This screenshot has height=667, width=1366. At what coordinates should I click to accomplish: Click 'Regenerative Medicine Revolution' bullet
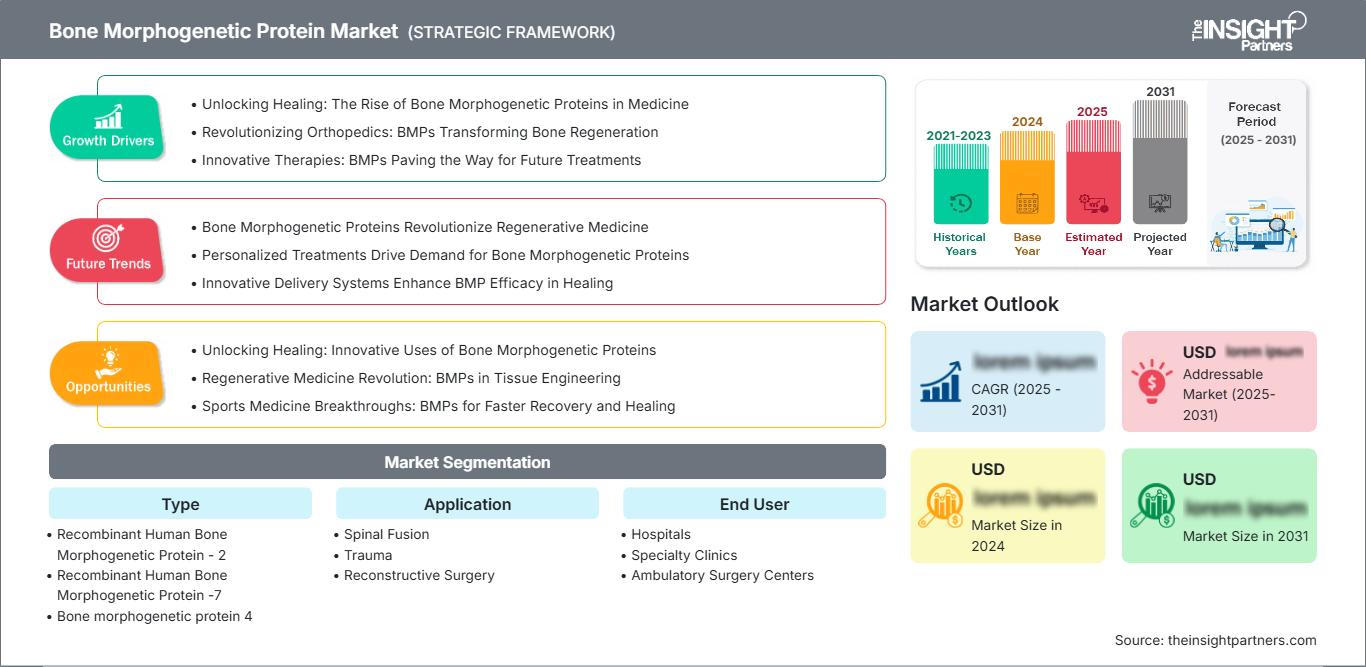pyautogui.click(x=411, y=378)
